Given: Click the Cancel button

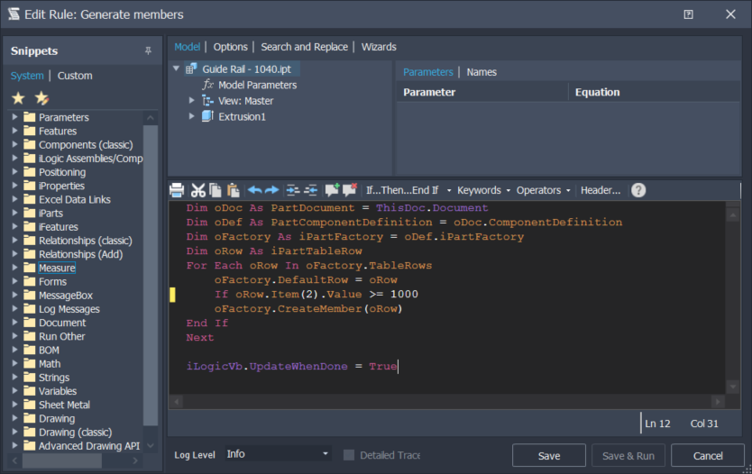Looking at the screenshot, I should 707,455.
